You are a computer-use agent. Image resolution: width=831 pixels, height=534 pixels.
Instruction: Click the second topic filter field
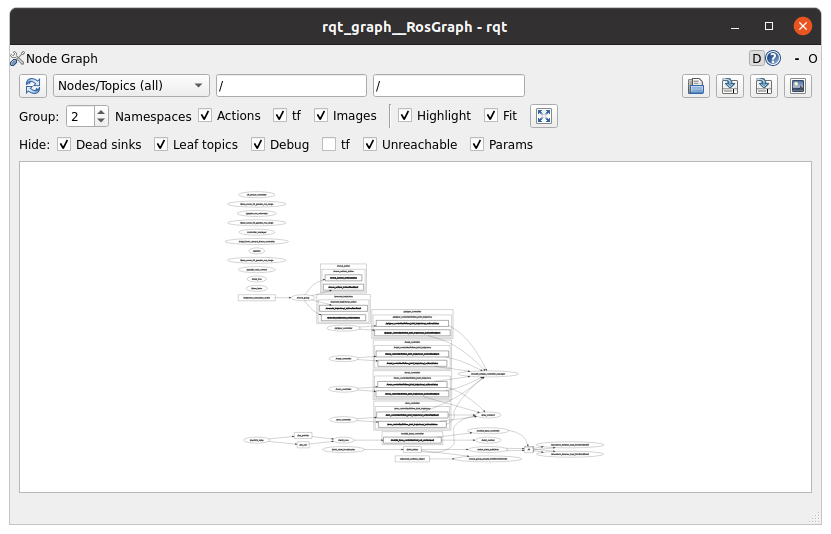[448, 86]
